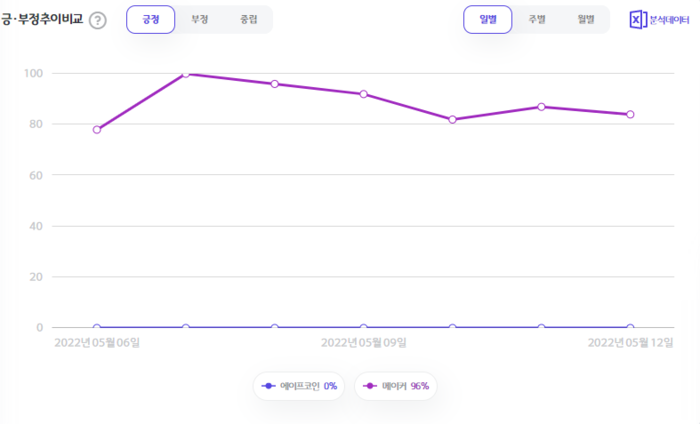
Task: Click the purple data point on 2022년 05월 12일
Action: coord(630,114)
